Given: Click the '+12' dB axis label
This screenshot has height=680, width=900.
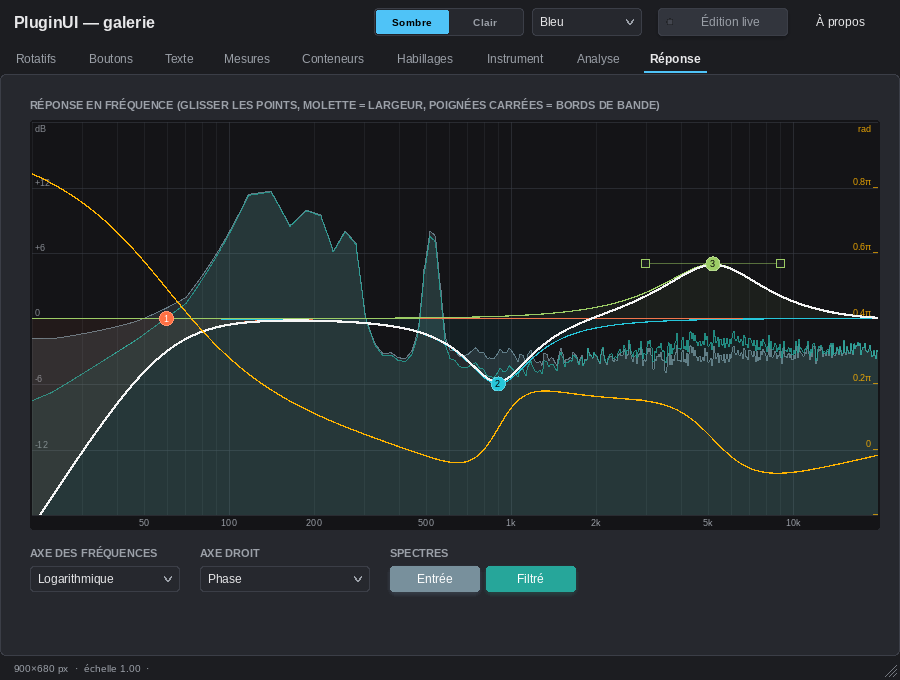Looking at the screenshot, I should coord(42,183).
